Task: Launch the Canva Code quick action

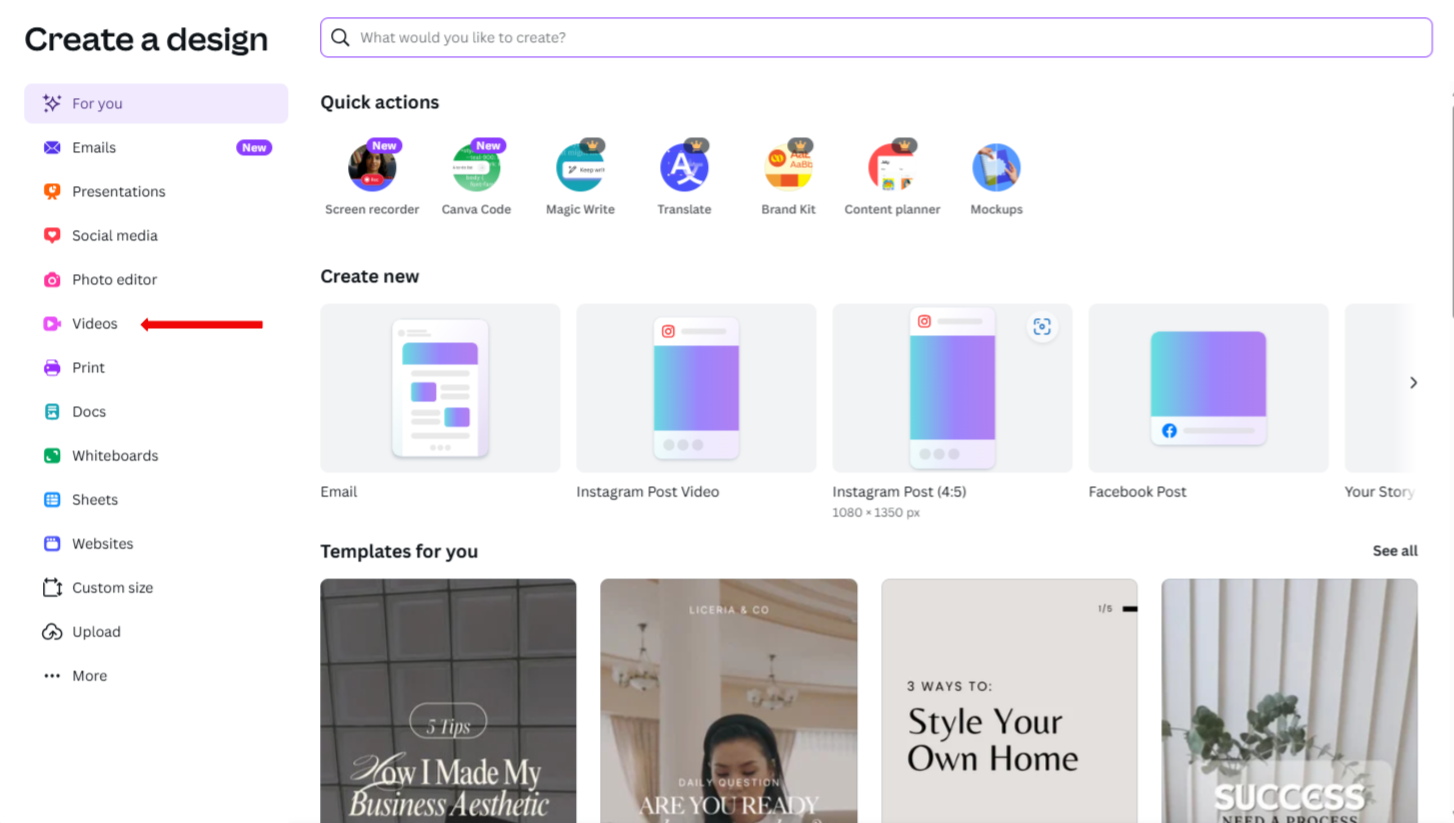Action: pyautogui.click(x=476, y=168)
